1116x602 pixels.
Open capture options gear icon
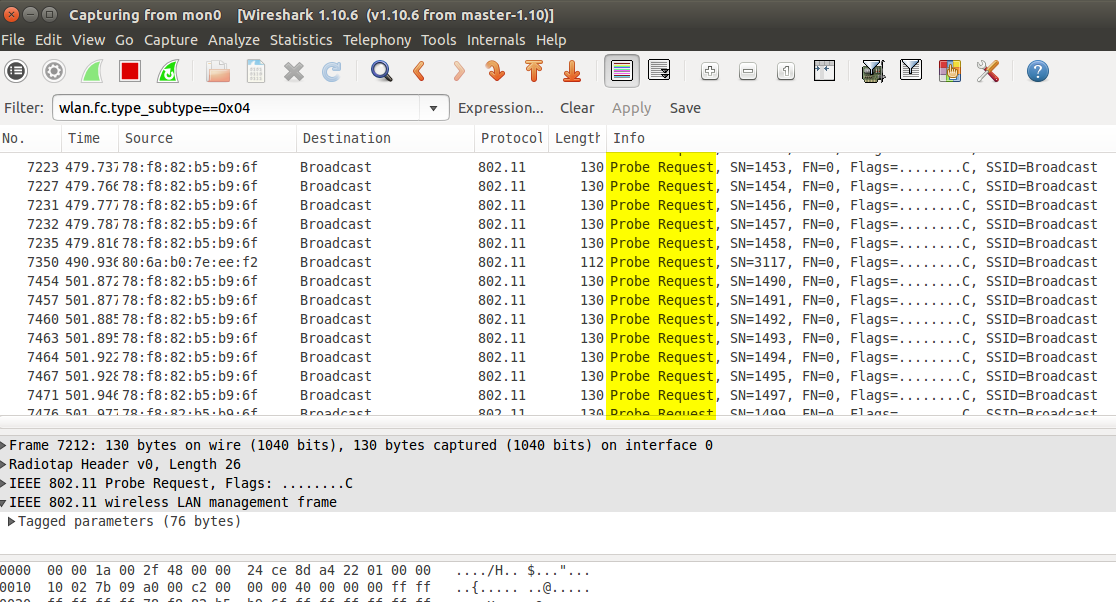(54, 71)
